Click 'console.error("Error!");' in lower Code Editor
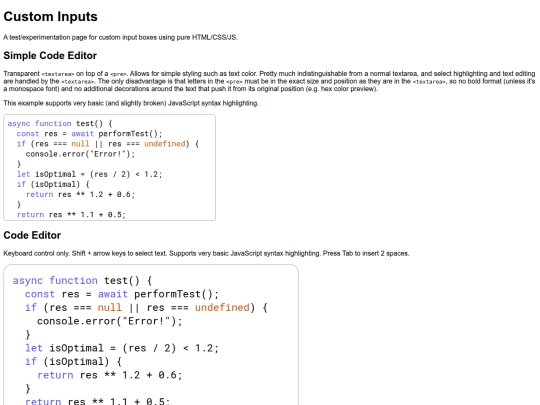The width and height of the screenshot is (540, 405). coord(110,321)
